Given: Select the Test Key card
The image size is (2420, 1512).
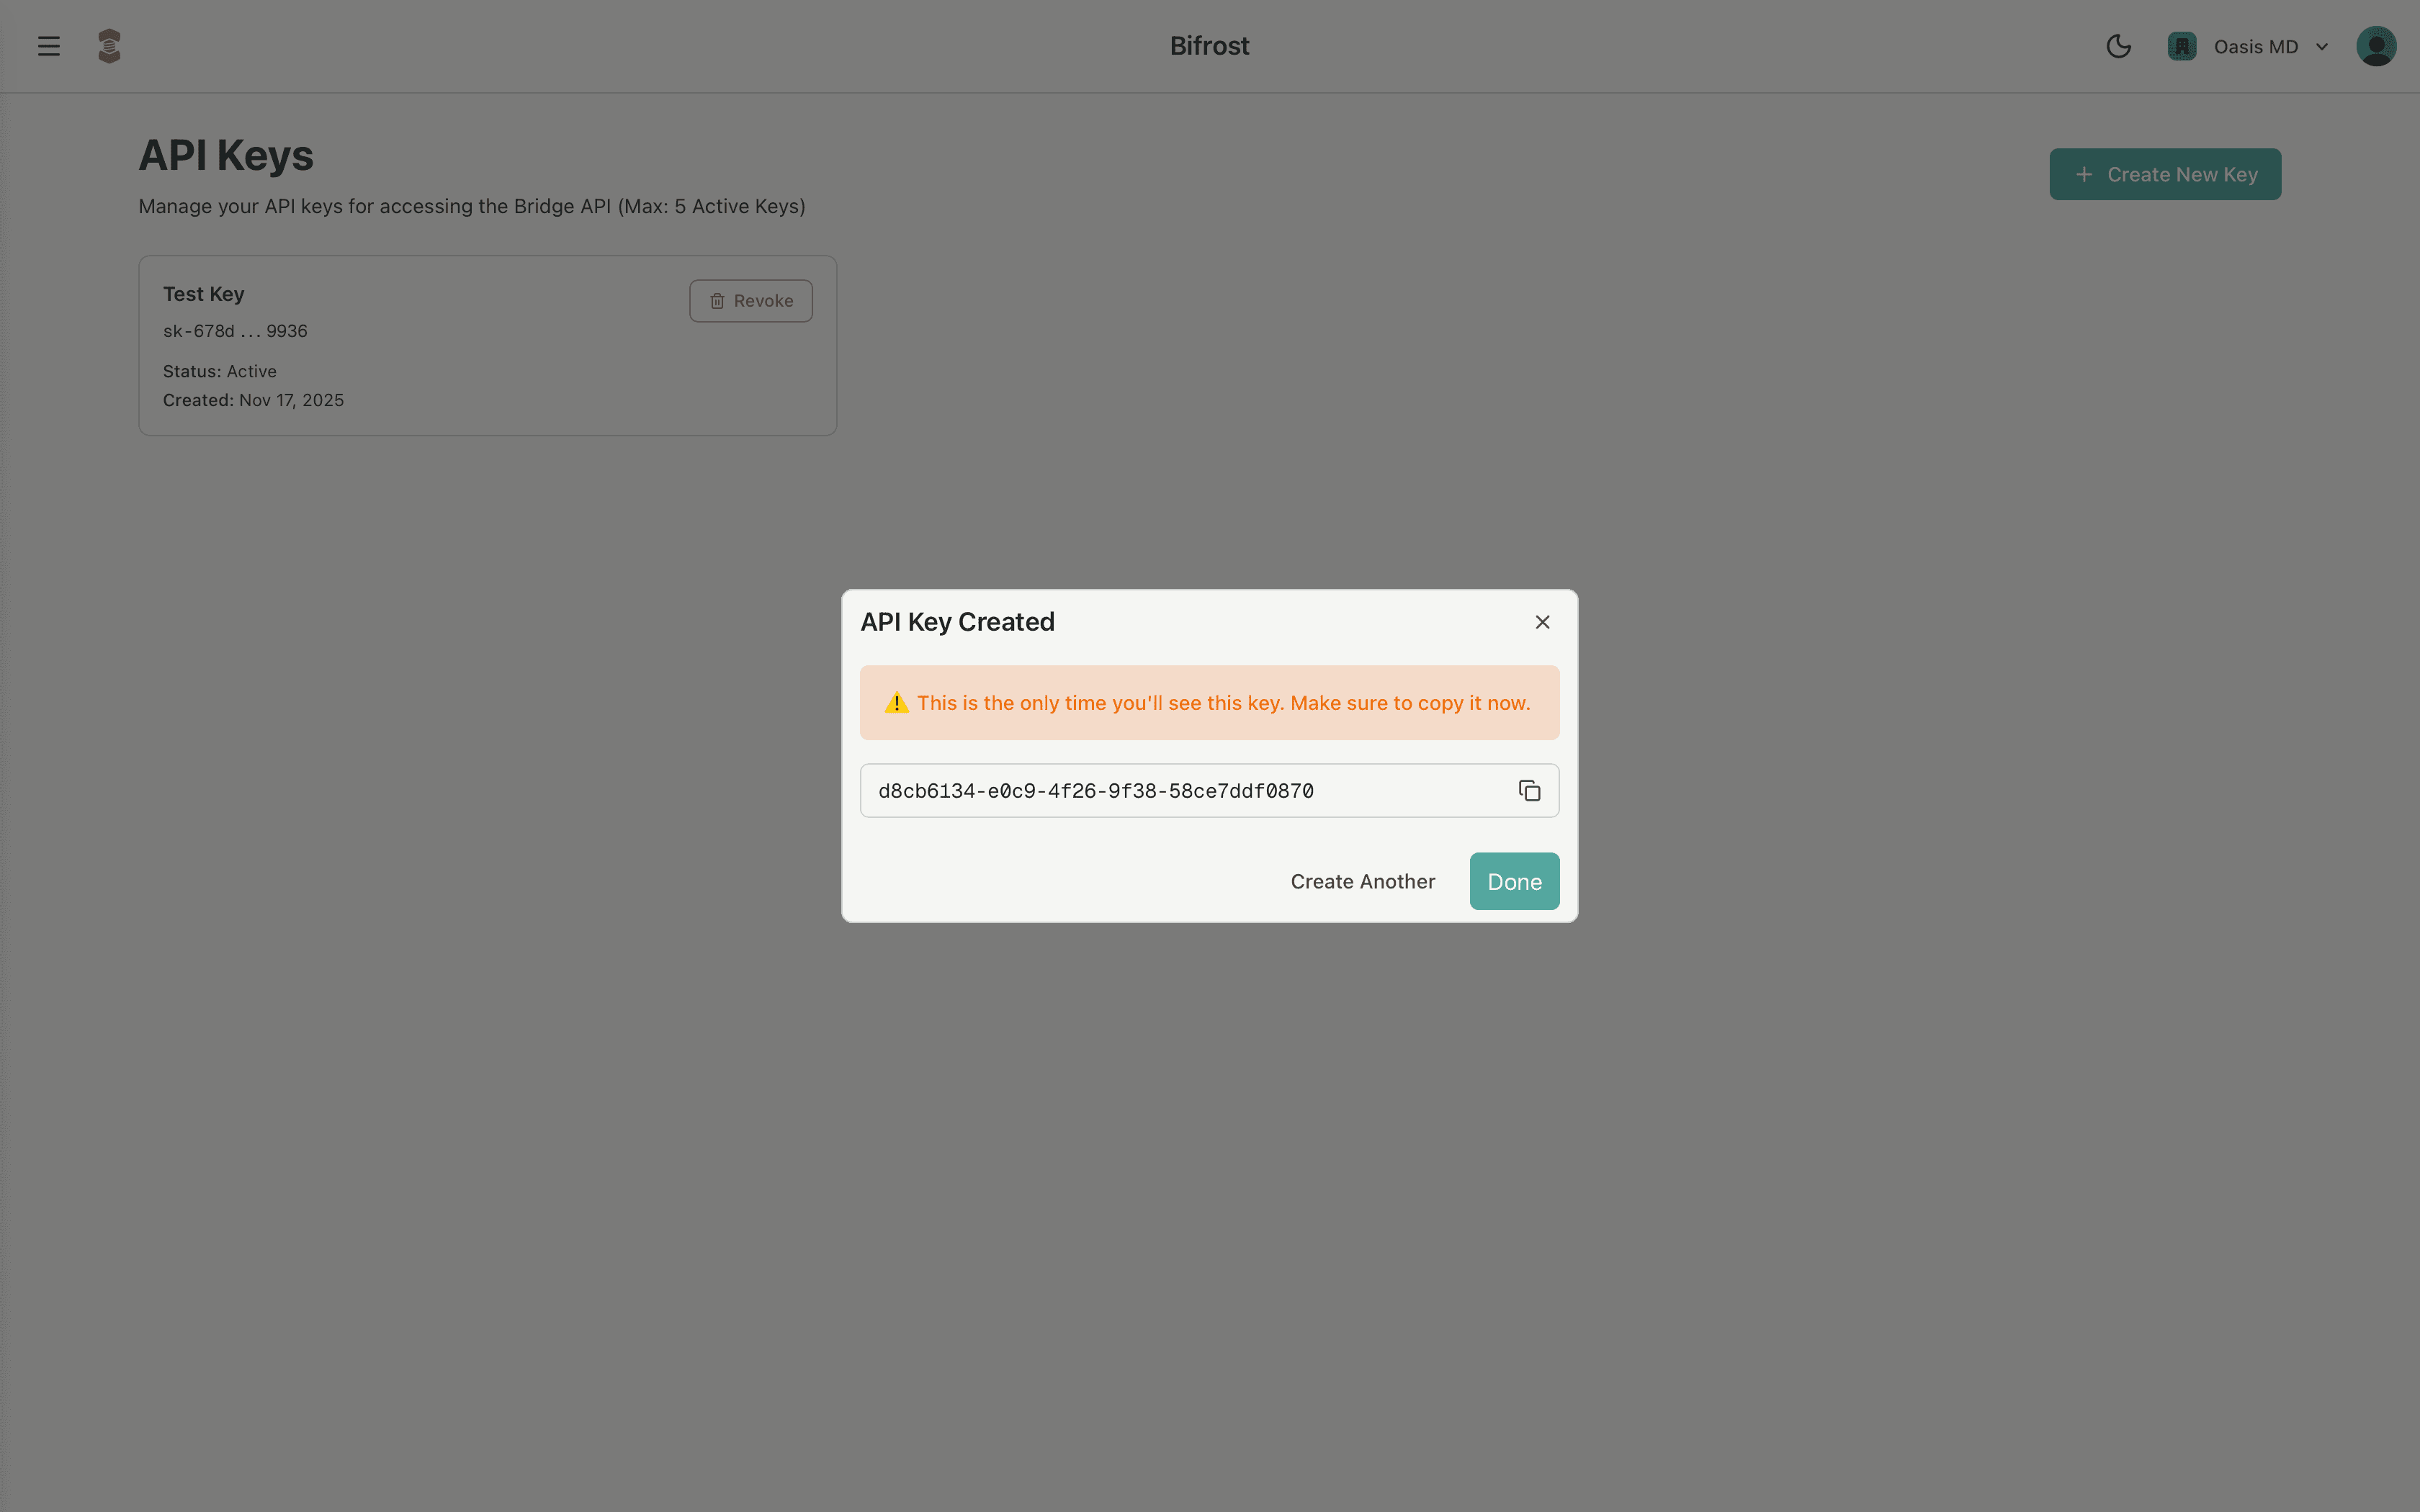Looking at the screenshot, I should click(487, 345).
